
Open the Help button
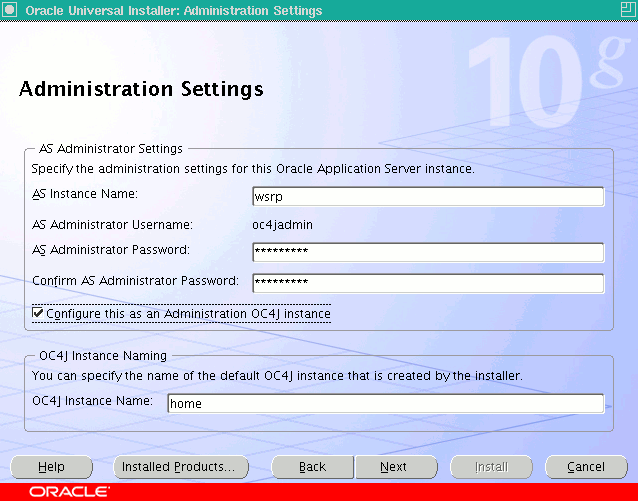click(51, 467)
